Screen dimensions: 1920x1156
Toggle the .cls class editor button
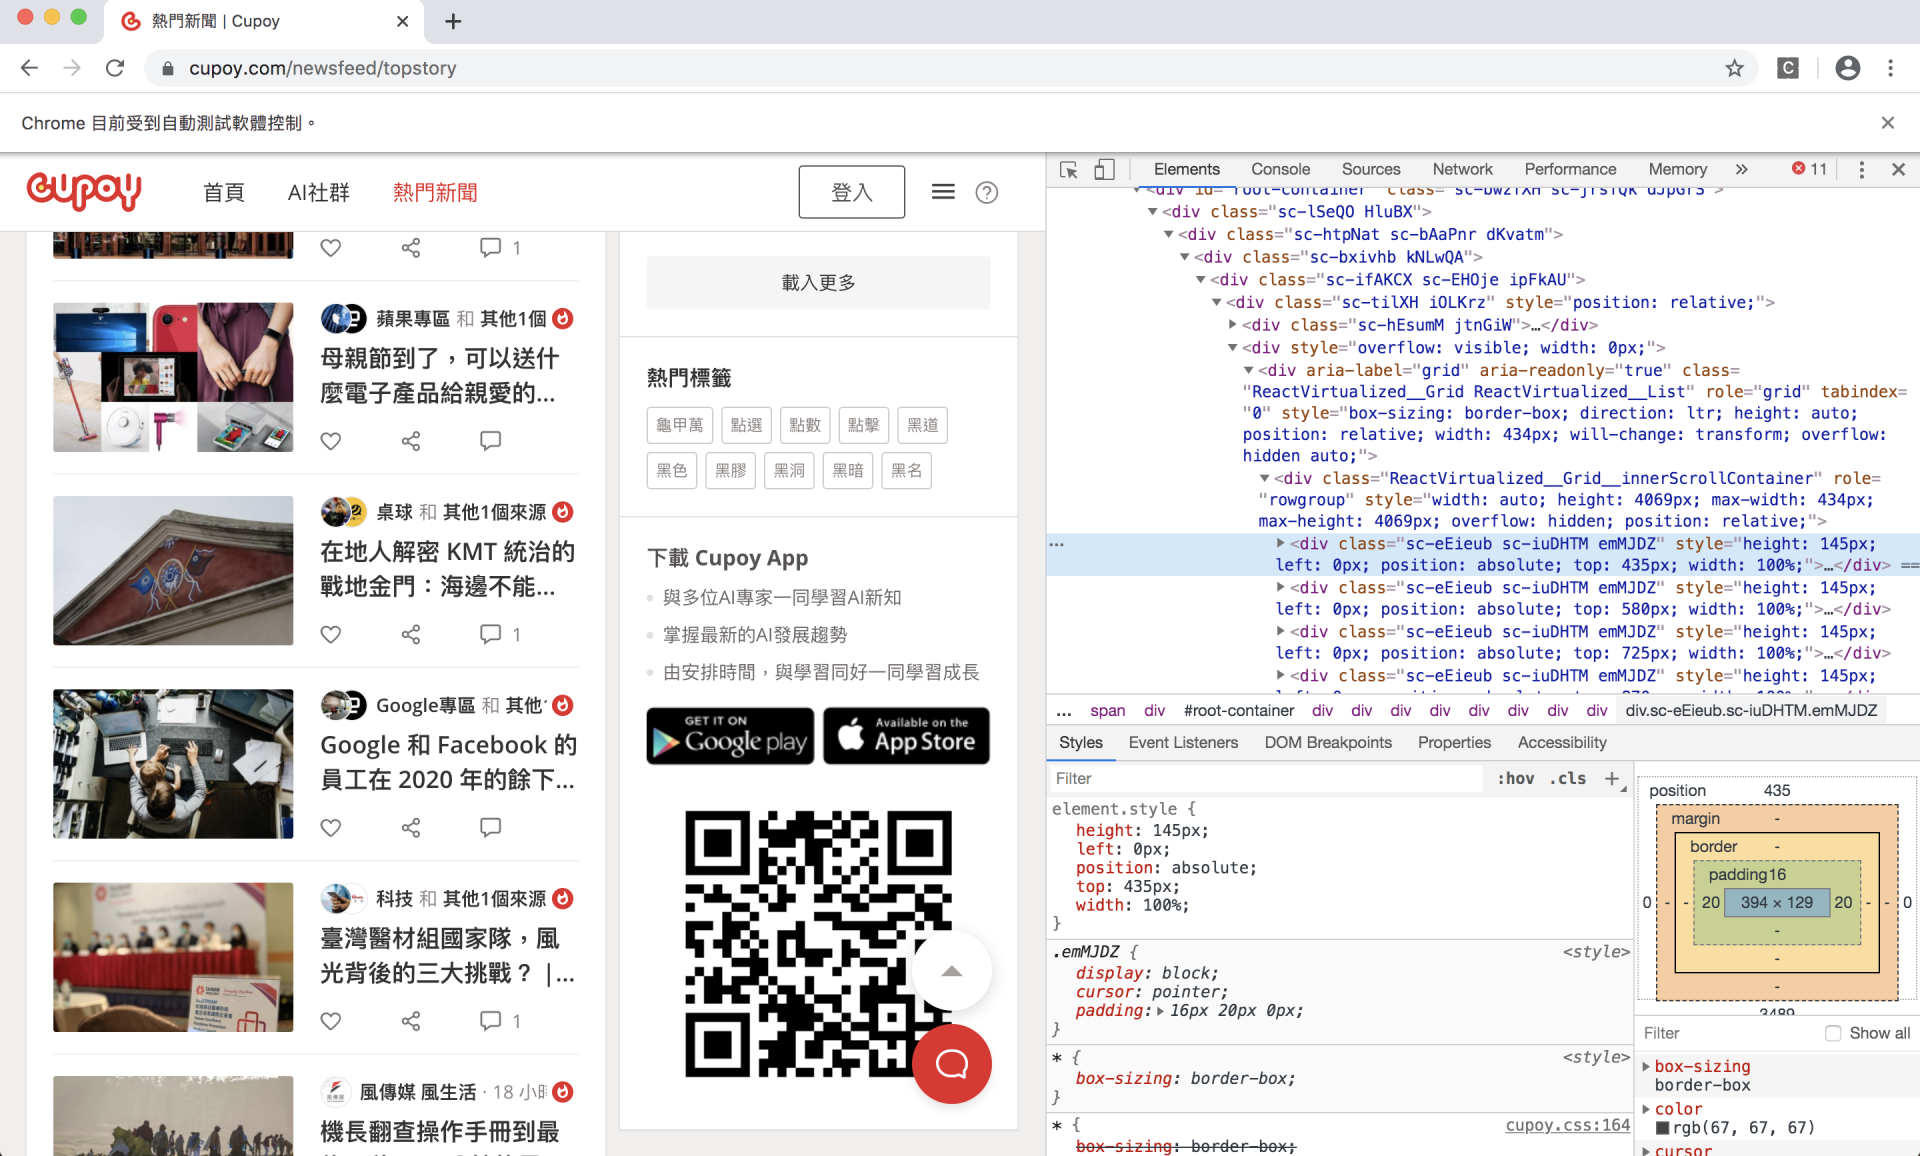tap(1567, 778)
